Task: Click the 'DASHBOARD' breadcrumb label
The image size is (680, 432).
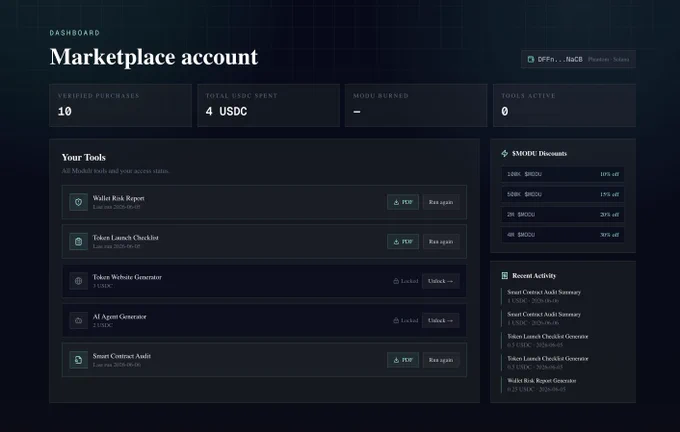Action: click(x=75, y=33)
